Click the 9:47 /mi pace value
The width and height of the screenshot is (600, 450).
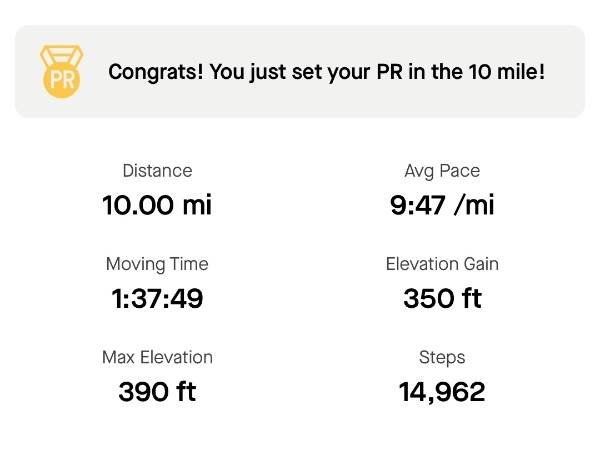(x=442, y=205)
